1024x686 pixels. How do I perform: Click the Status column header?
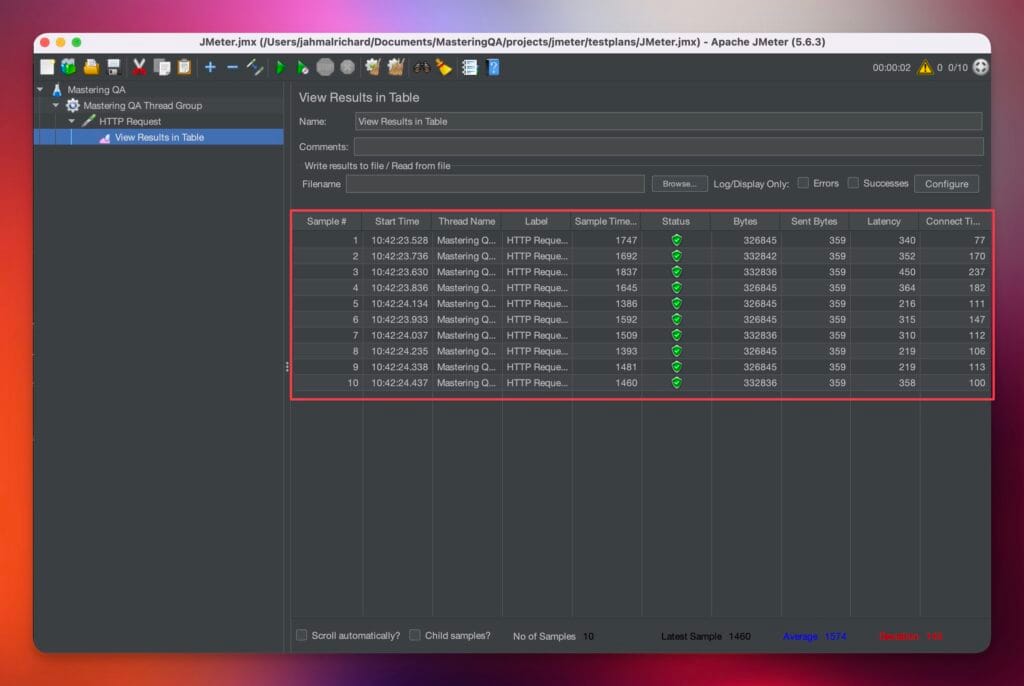tap(676, 221)
